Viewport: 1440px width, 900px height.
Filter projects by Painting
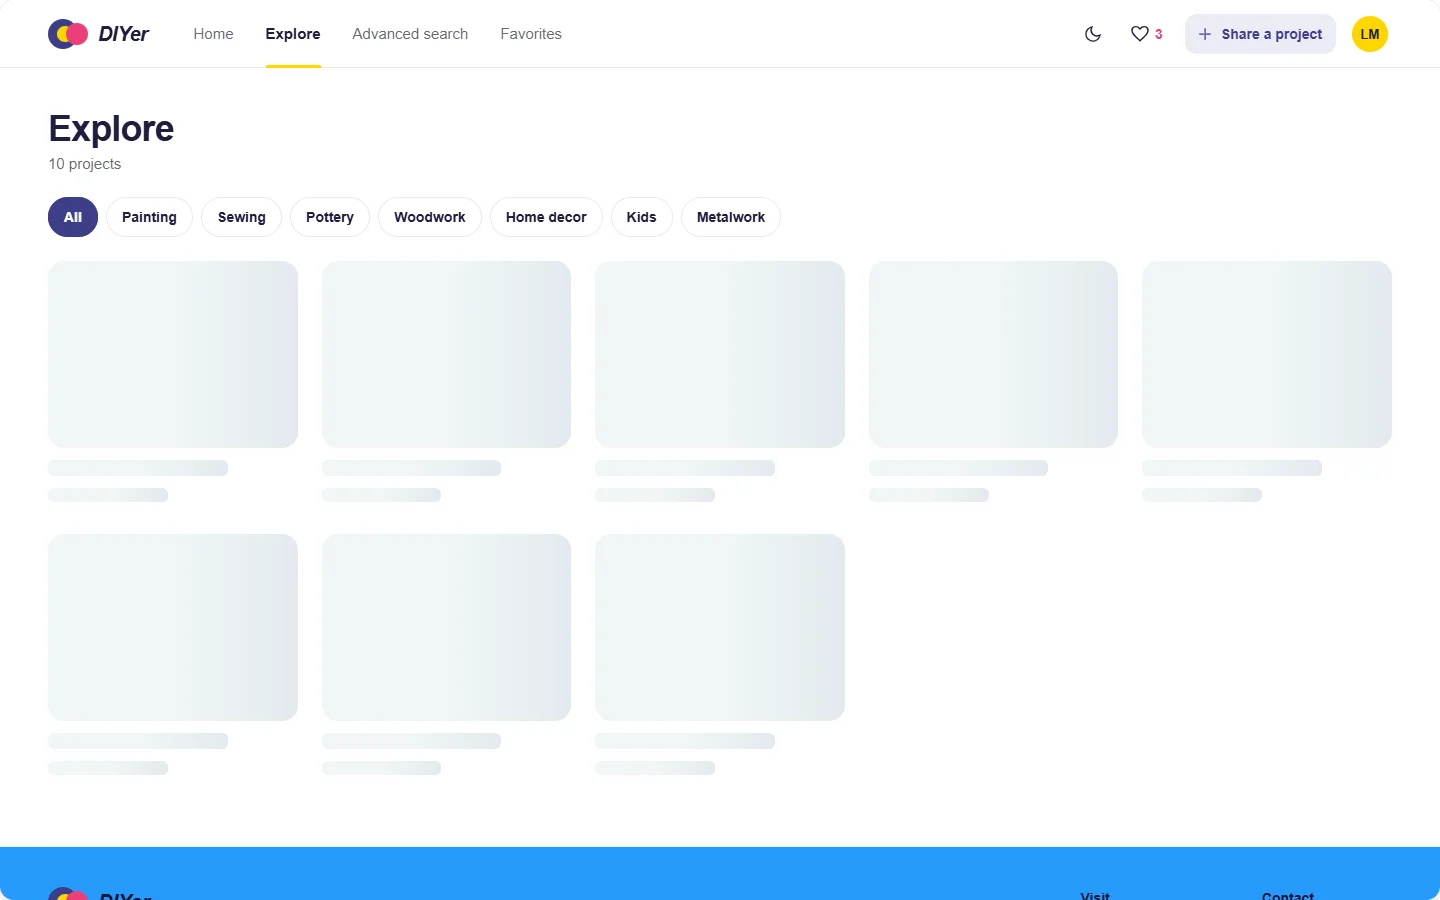(x=149, y=217)
